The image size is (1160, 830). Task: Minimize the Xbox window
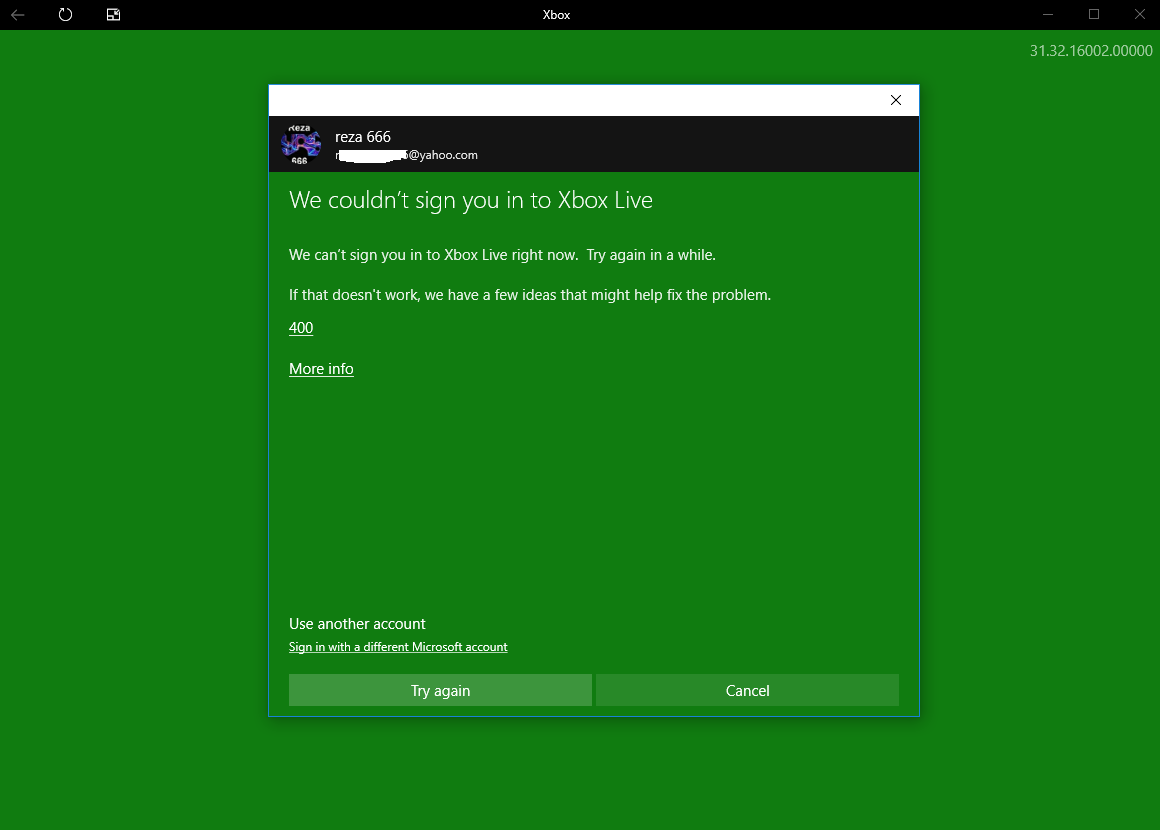pyautogui.click(x=1048, y=15)
